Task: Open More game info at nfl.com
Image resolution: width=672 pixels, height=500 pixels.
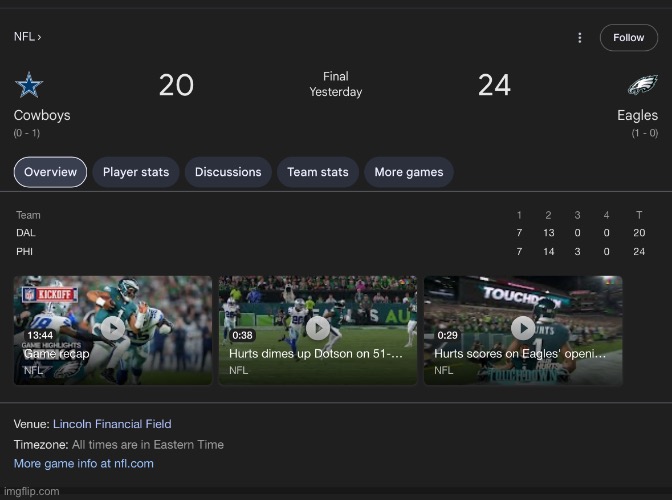Action: 84,464
